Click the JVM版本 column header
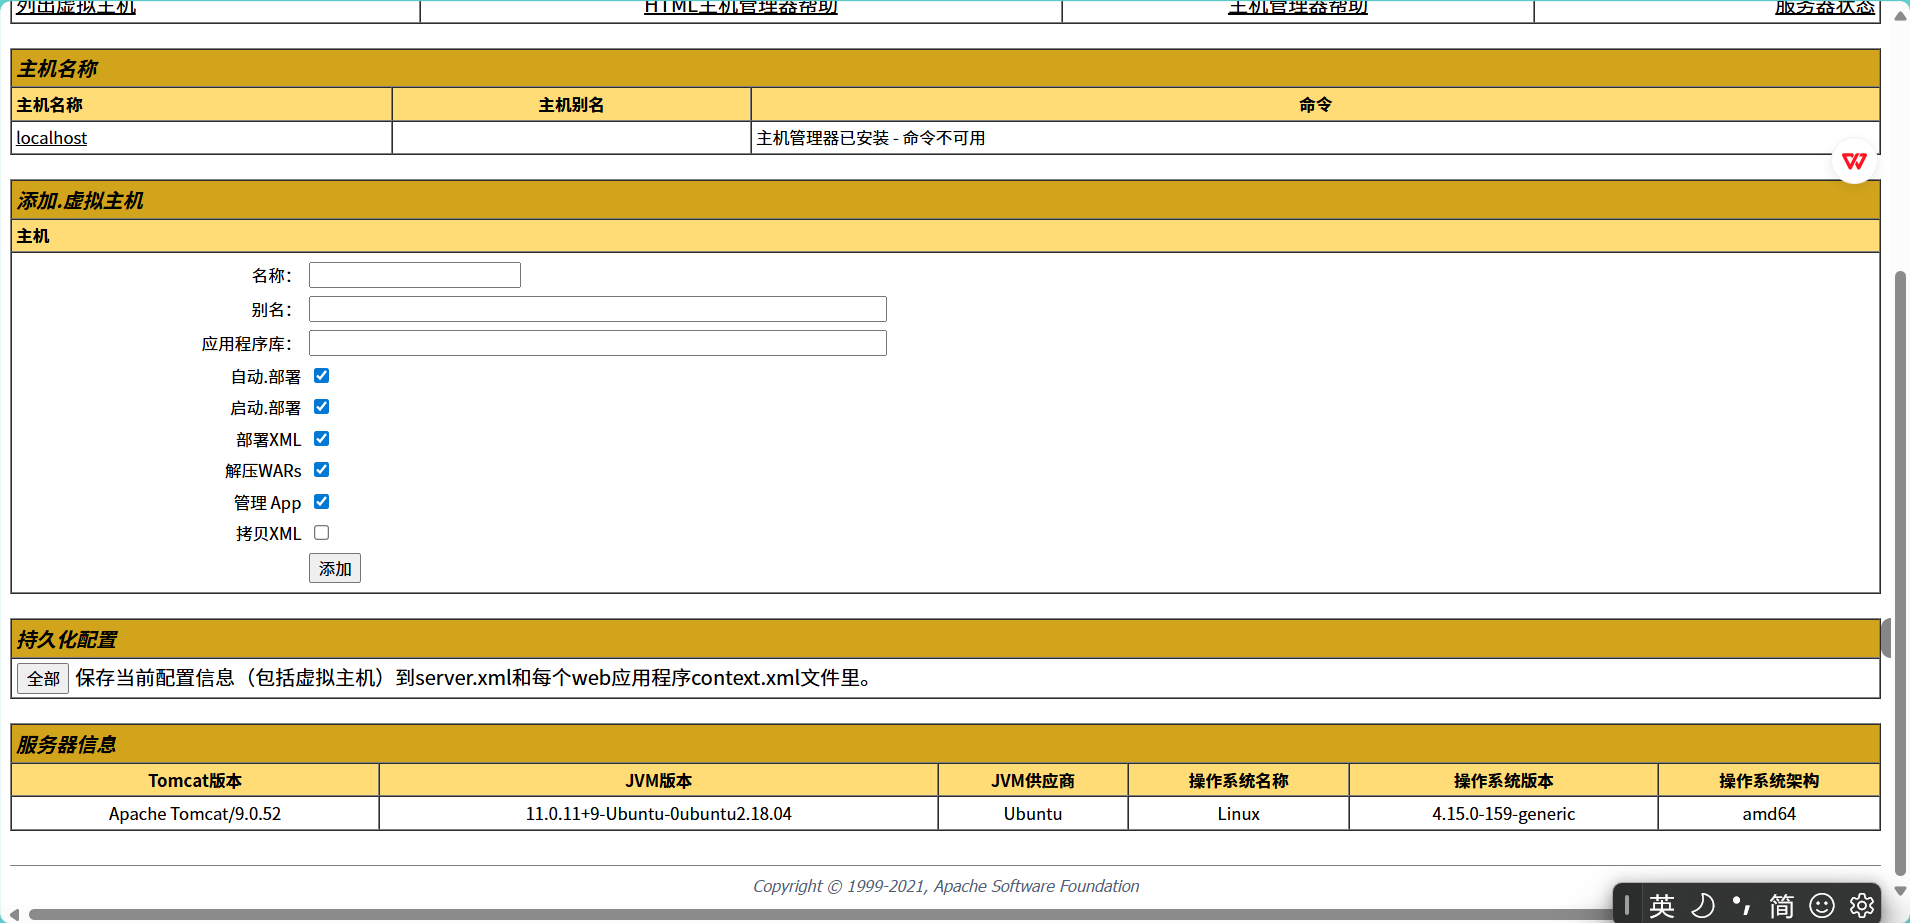Screen dimensions: 1910x923 [x=659, y=781]
